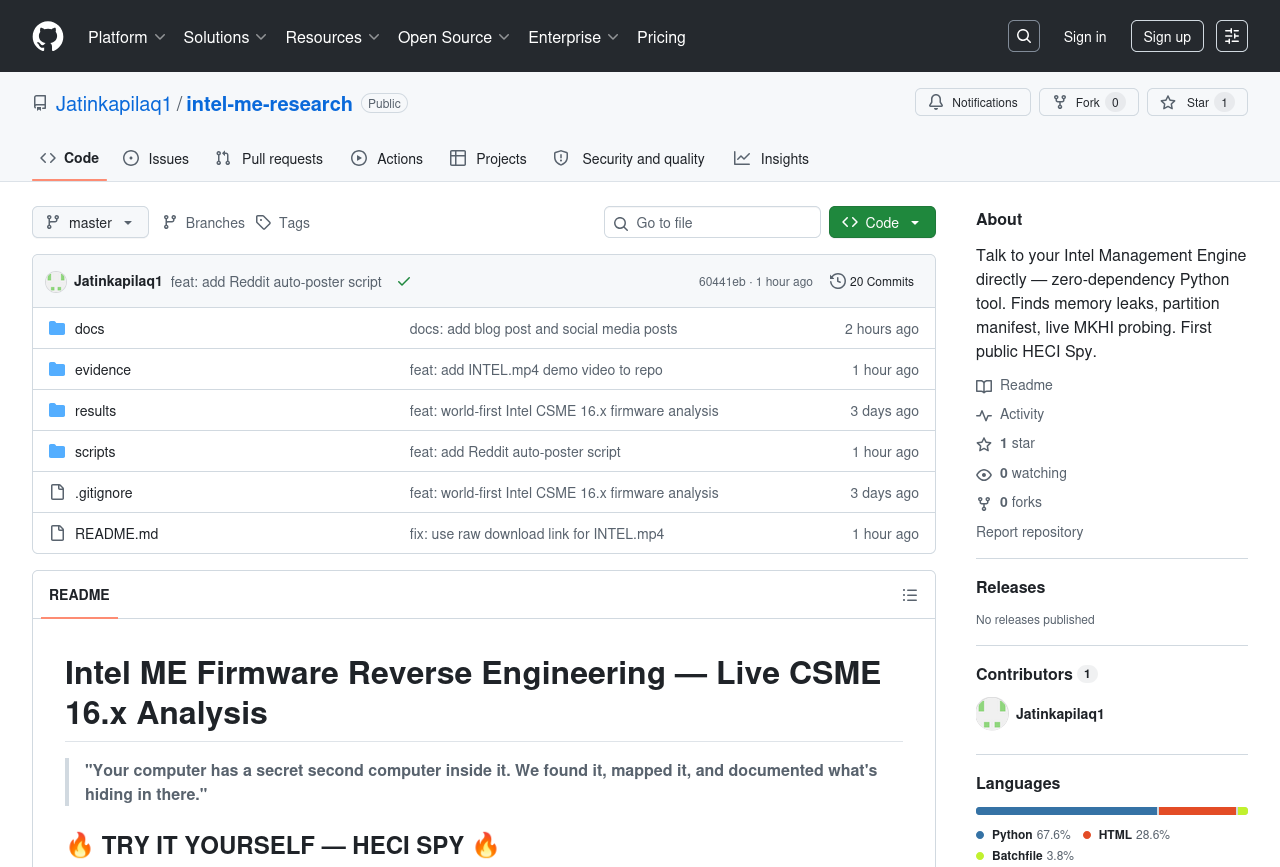Open the Insights tab

click(771, 158)
